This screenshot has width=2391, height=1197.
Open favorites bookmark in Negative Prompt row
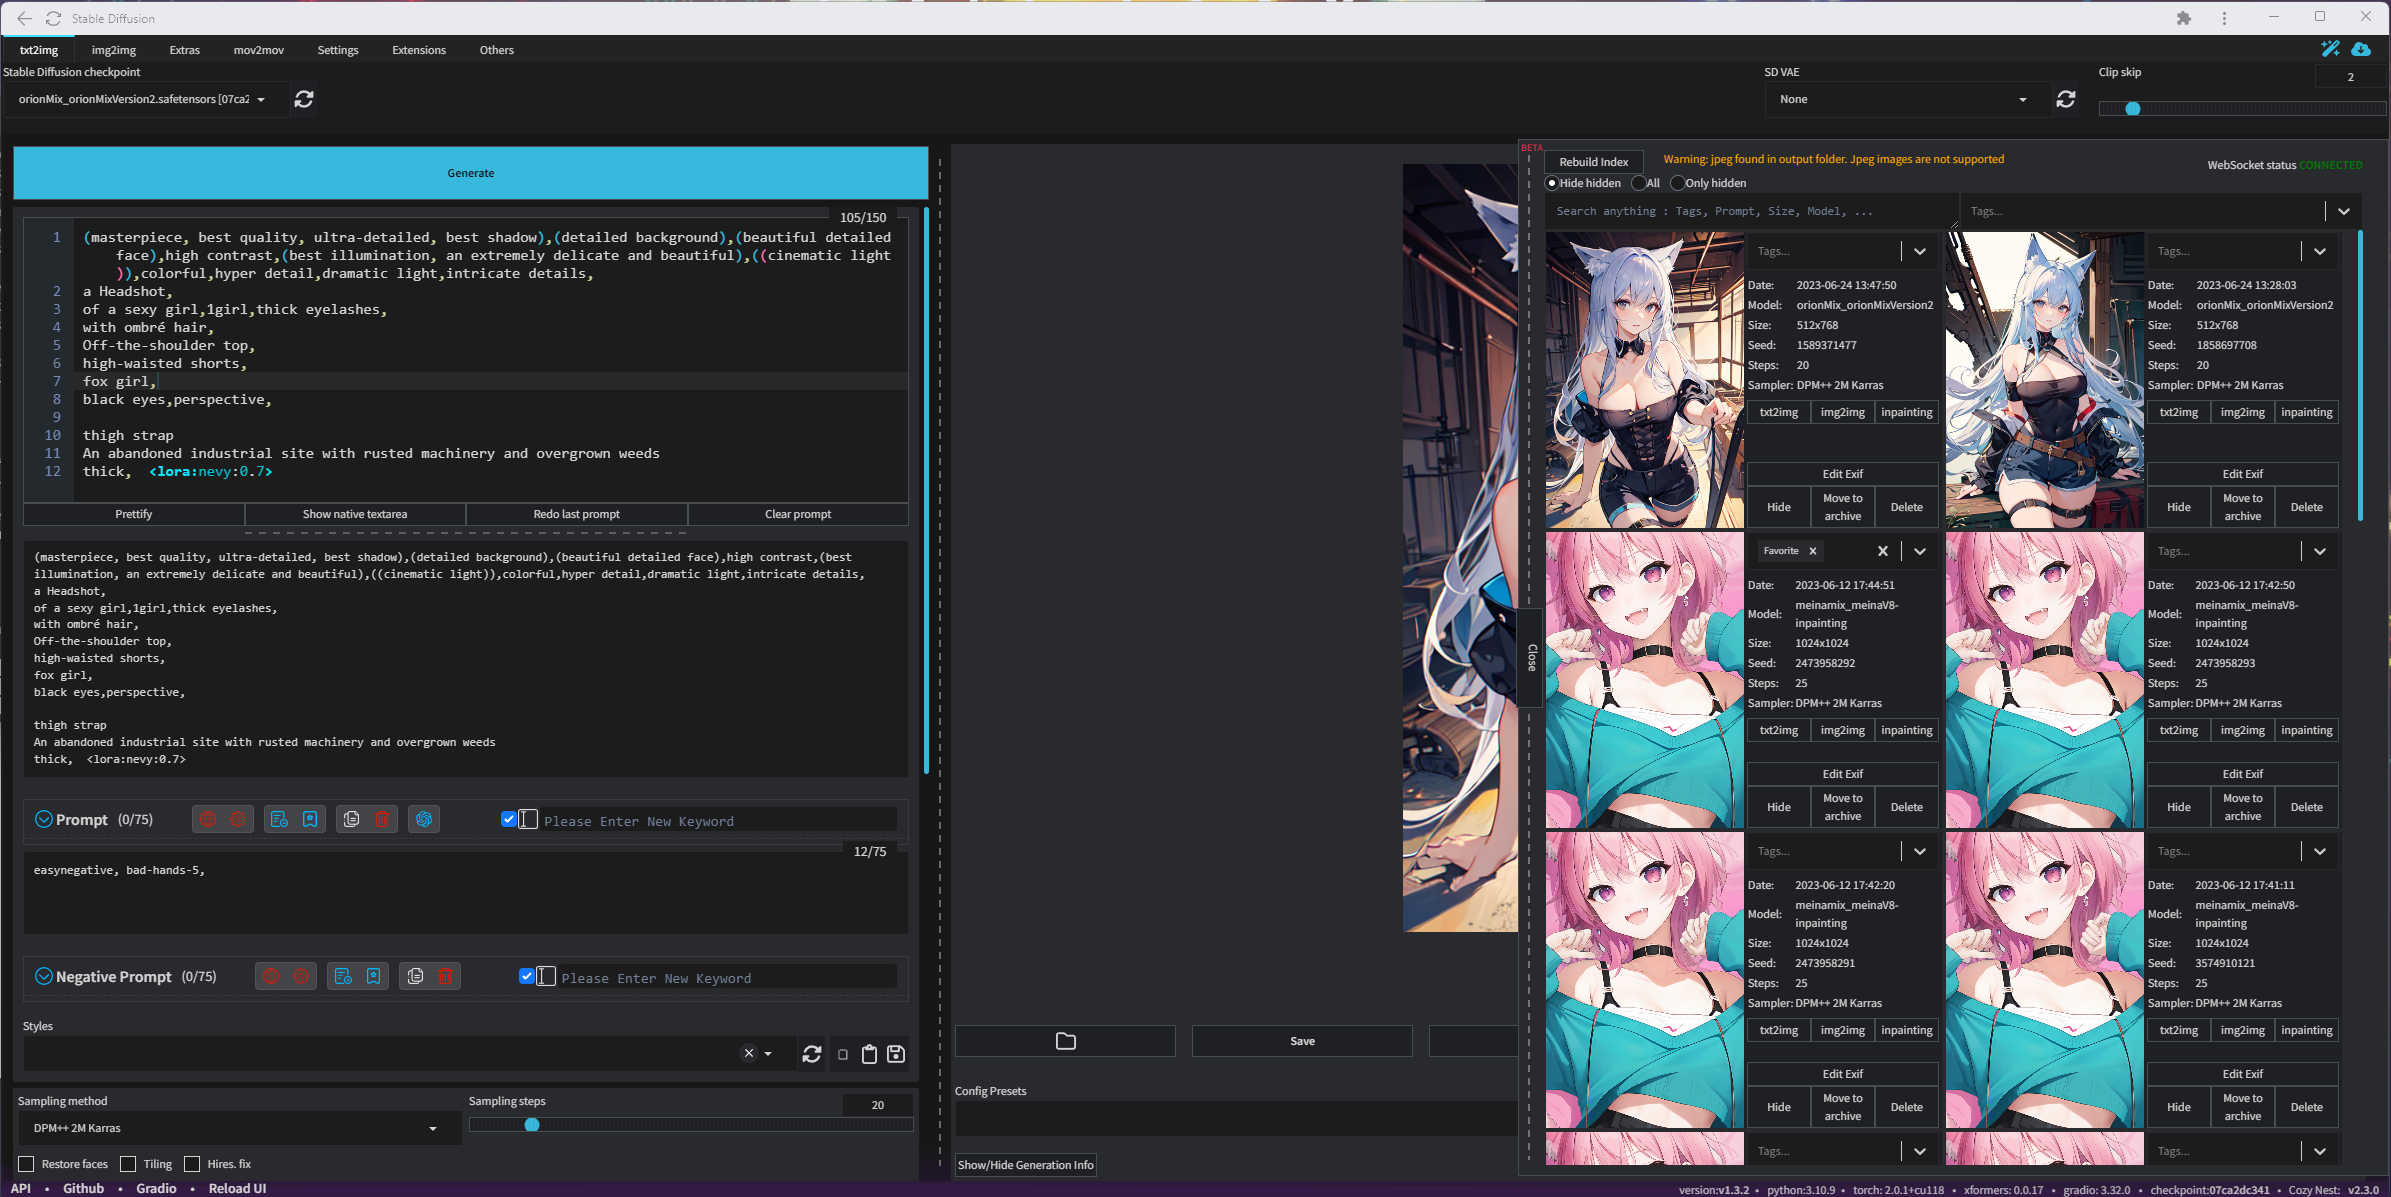pos(373,977)
